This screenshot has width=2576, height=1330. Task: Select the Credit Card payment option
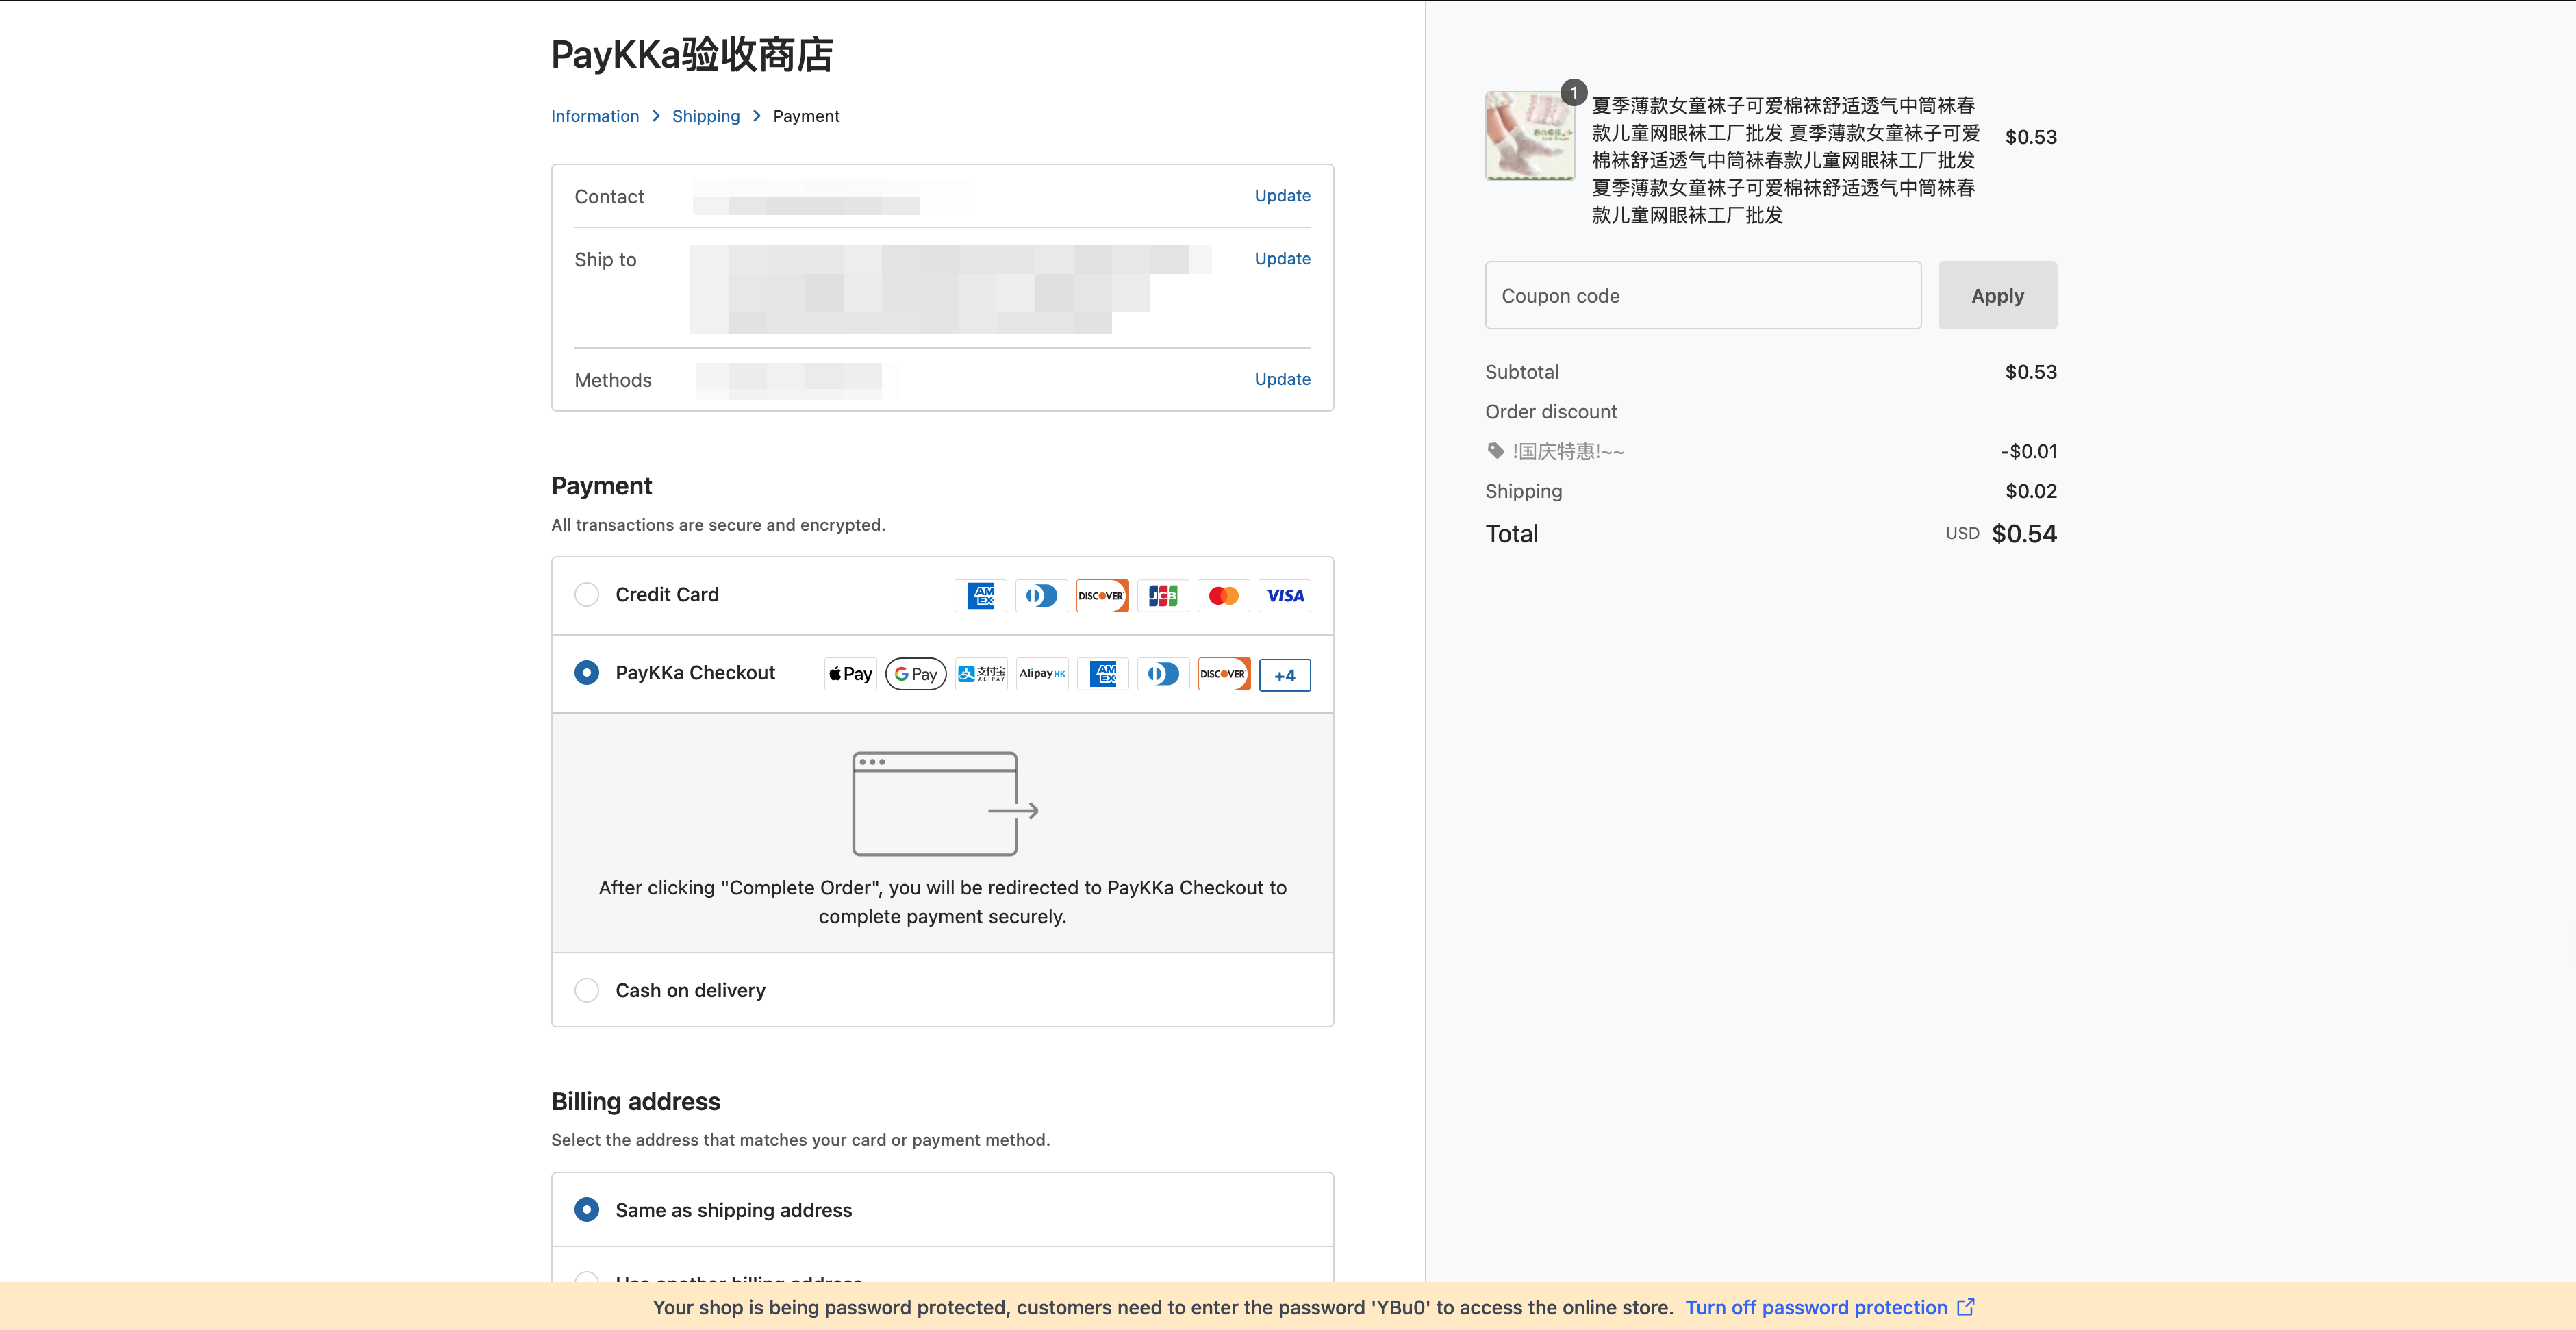[x=587, y=595]
